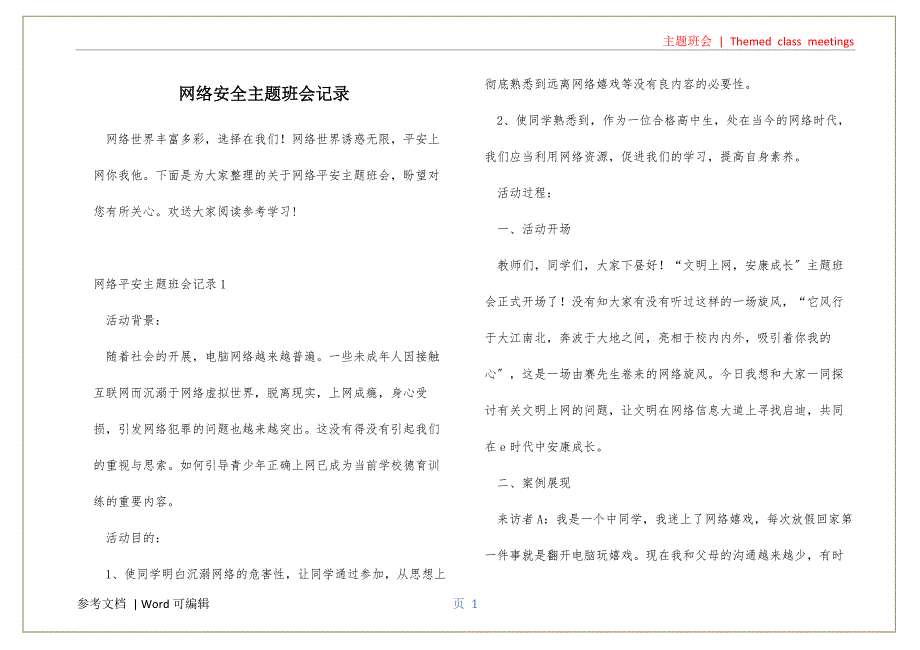Click the "活动背景:" heading

[131, 320]
